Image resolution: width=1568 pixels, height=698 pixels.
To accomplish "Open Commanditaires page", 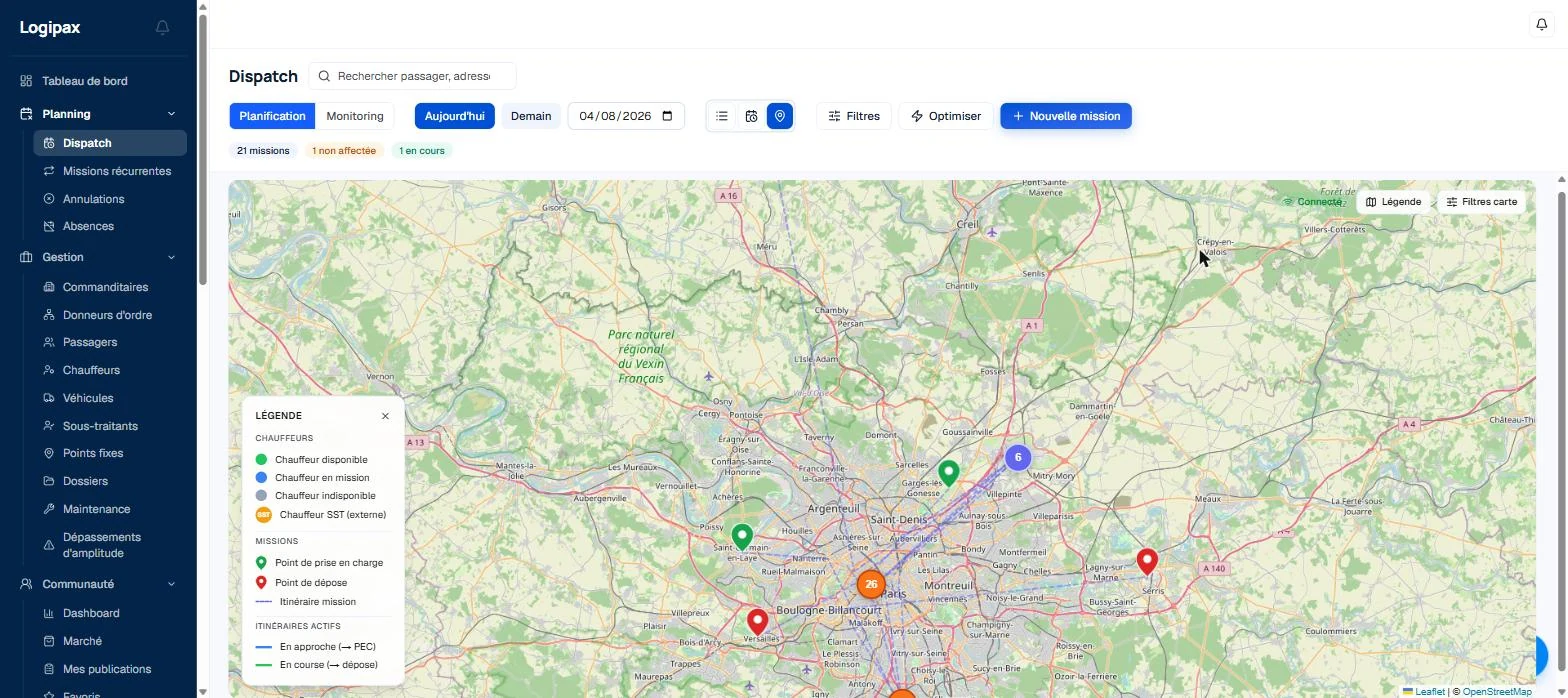I will click(x=110, y=287).
